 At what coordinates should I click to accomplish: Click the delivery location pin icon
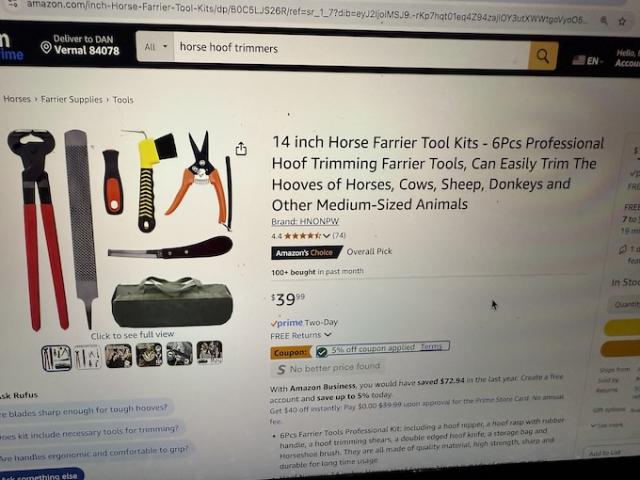46,48
